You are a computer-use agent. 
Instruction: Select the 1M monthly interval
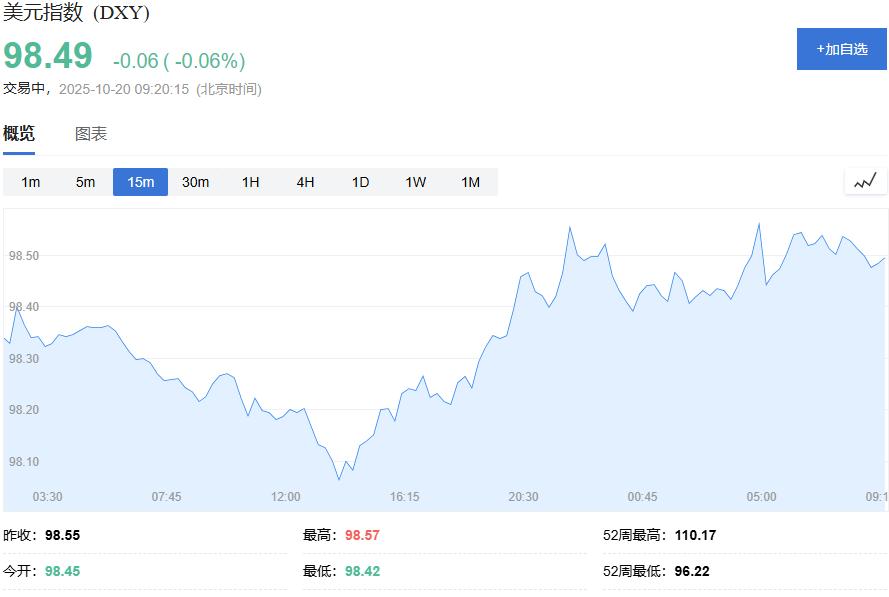click(469, 182)
